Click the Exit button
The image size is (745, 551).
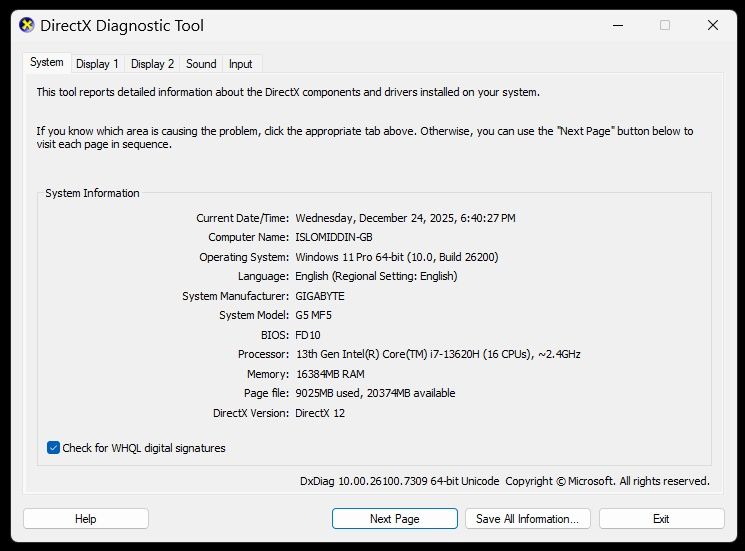pyautogui.click(x=661, y=519)
